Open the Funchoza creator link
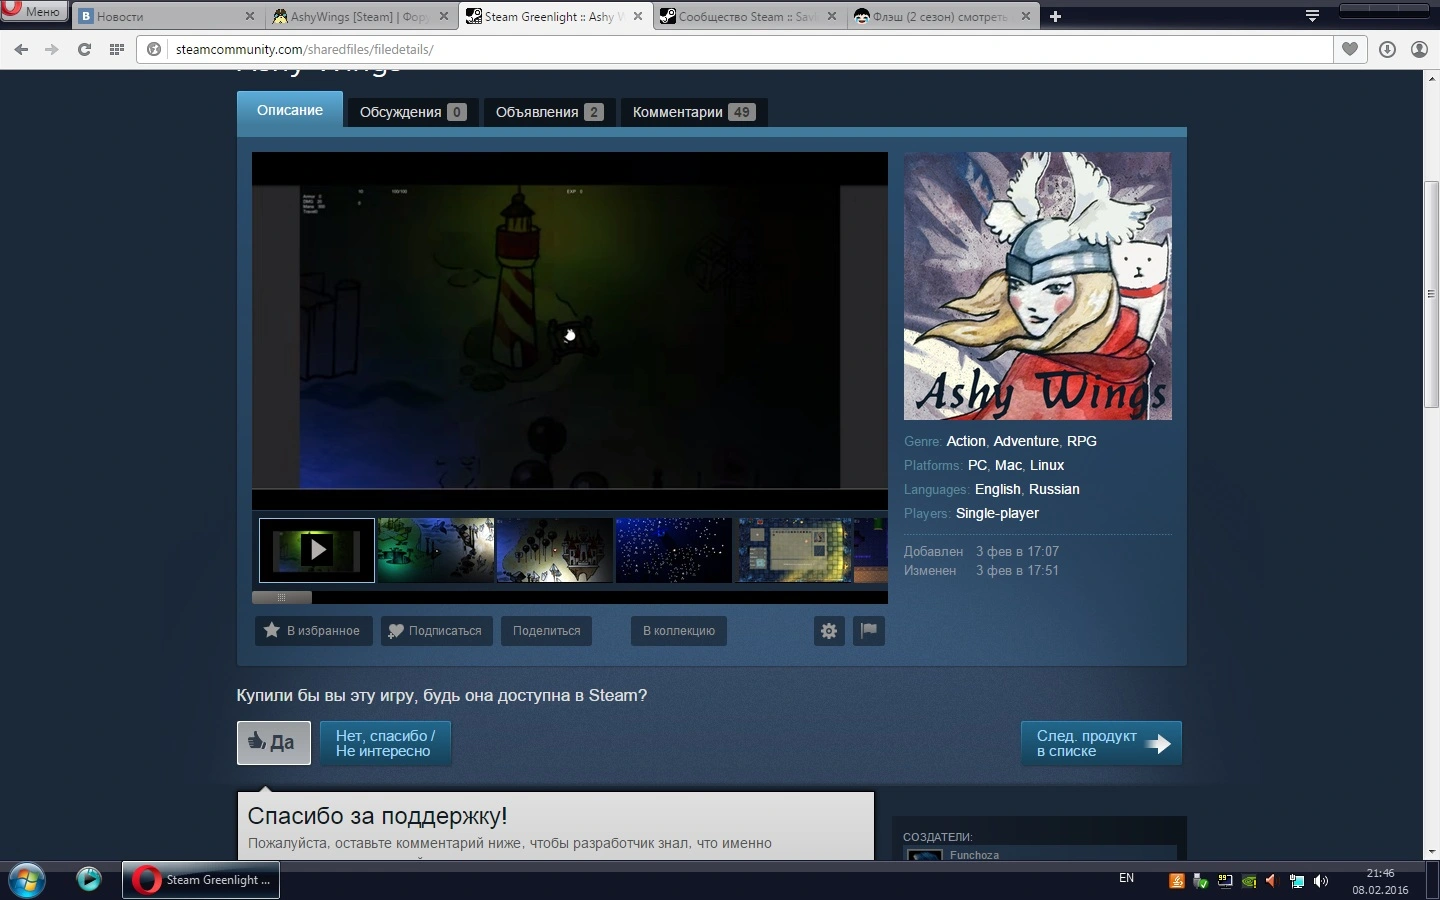 pyautogui.click(x=975, y=855)
